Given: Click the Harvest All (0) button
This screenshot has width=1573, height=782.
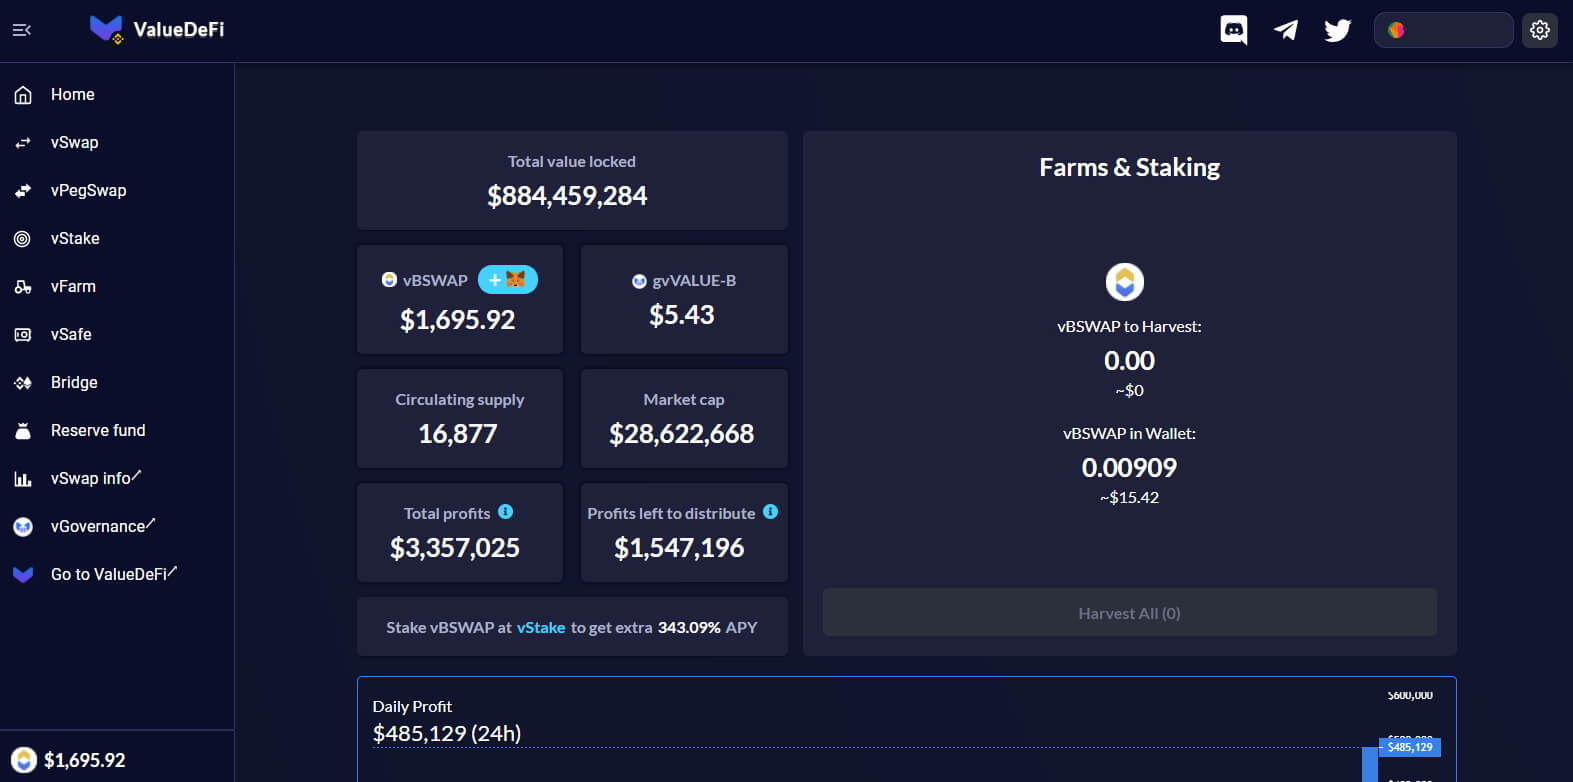Looking at the screenshot, I should coord(1129,613).
